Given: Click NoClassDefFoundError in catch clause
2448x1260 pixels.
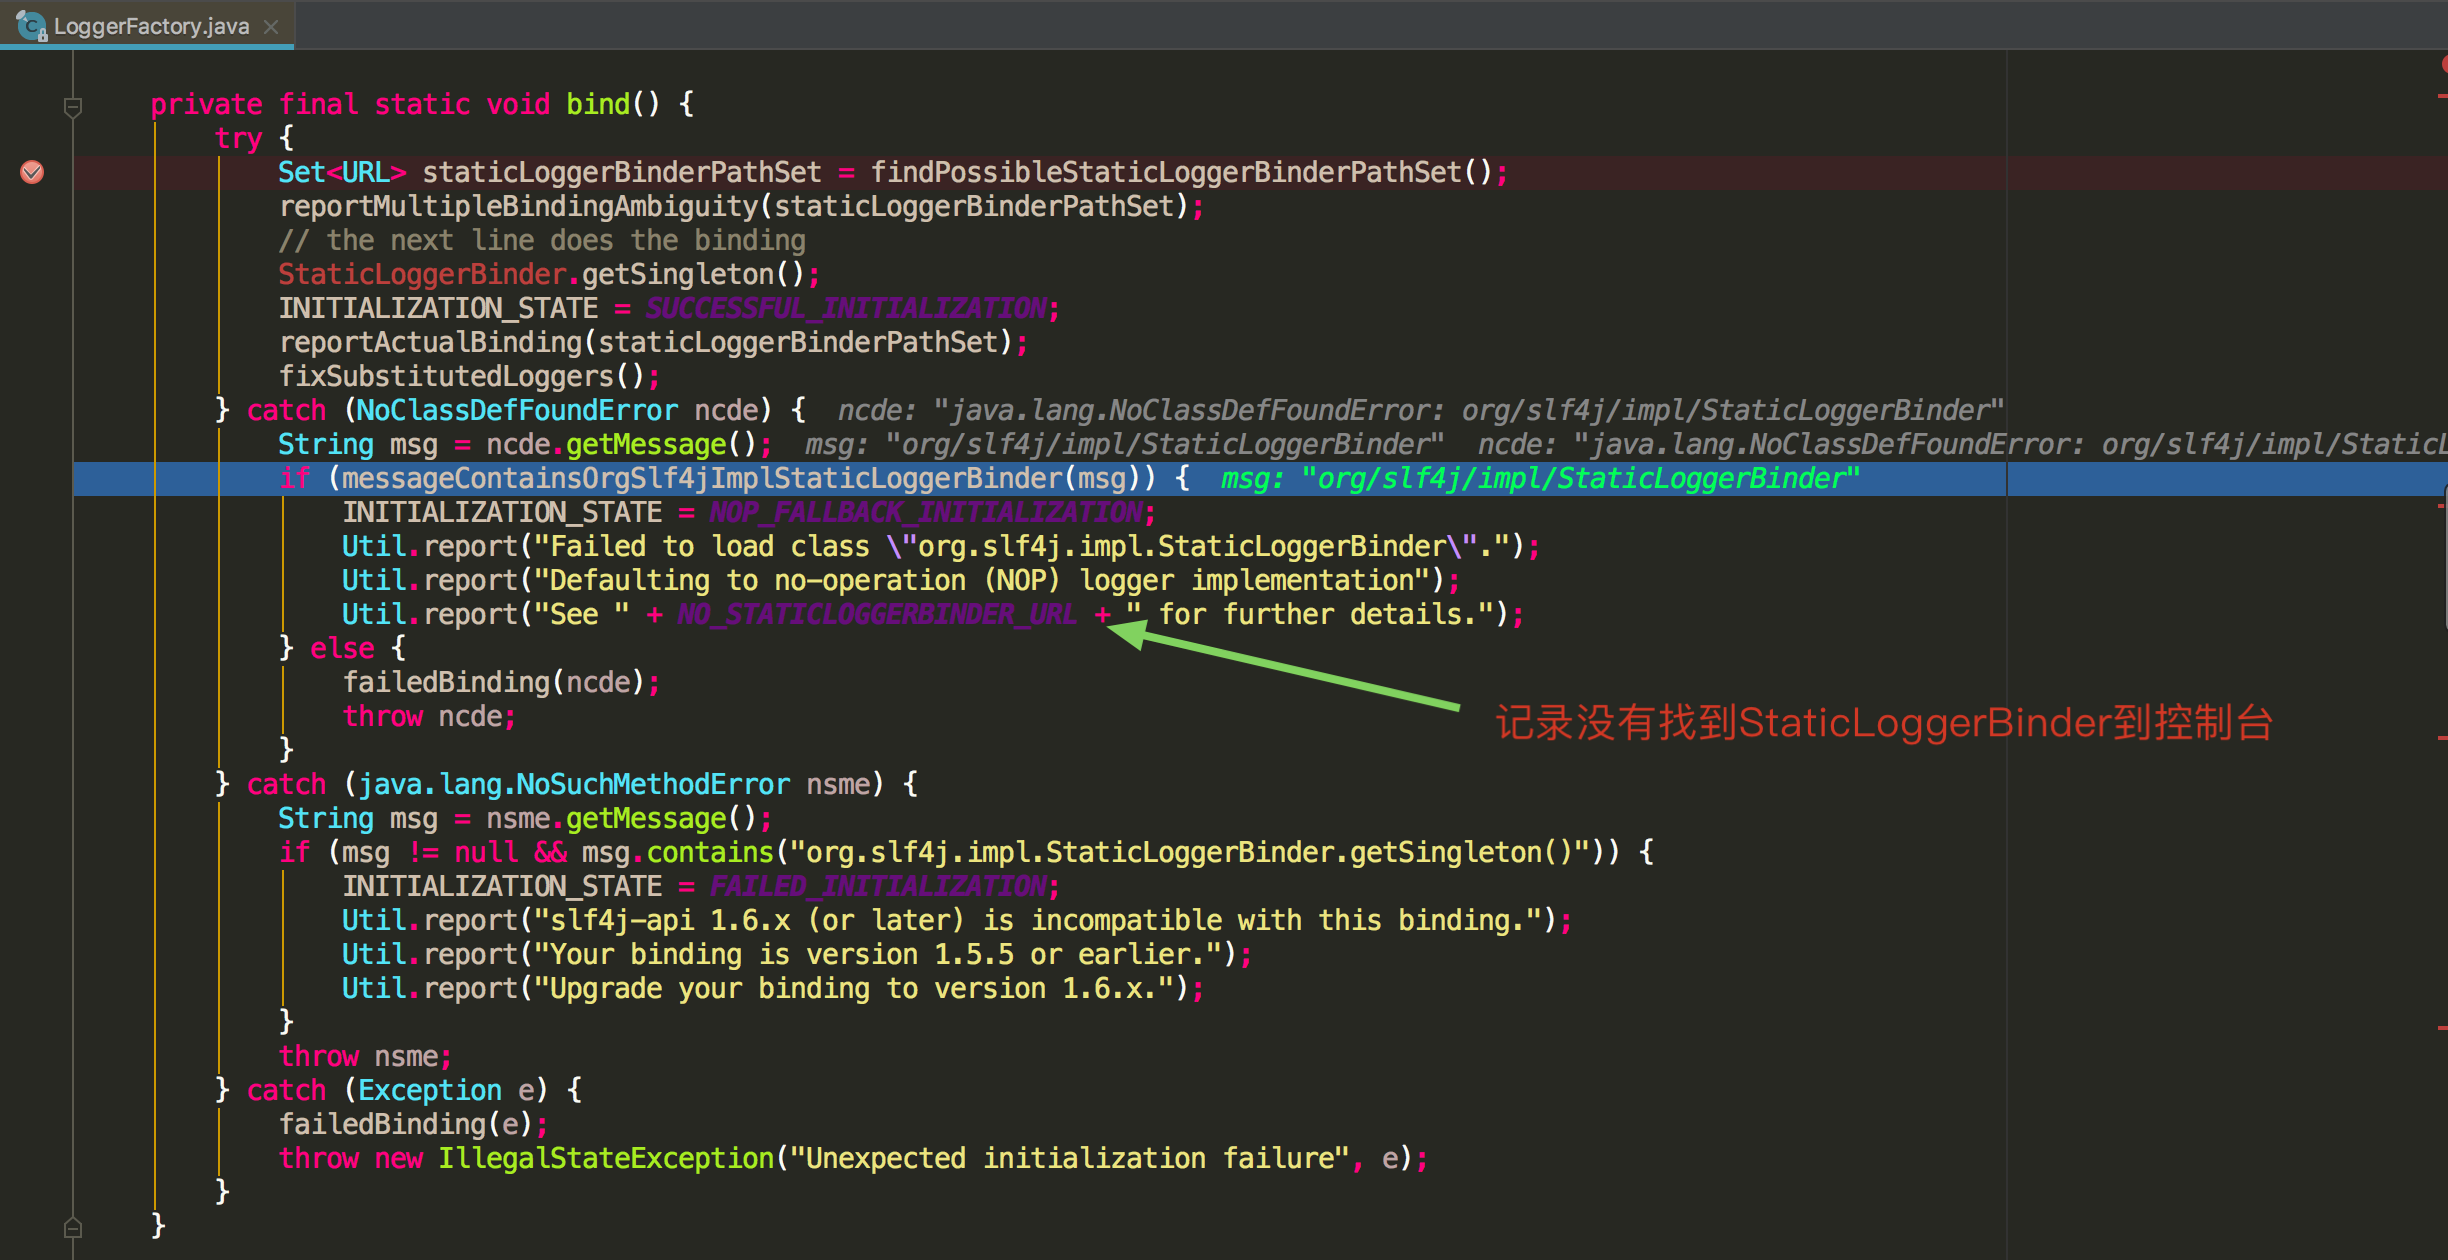Looking at the screenshot, I should tap(517, 410).
